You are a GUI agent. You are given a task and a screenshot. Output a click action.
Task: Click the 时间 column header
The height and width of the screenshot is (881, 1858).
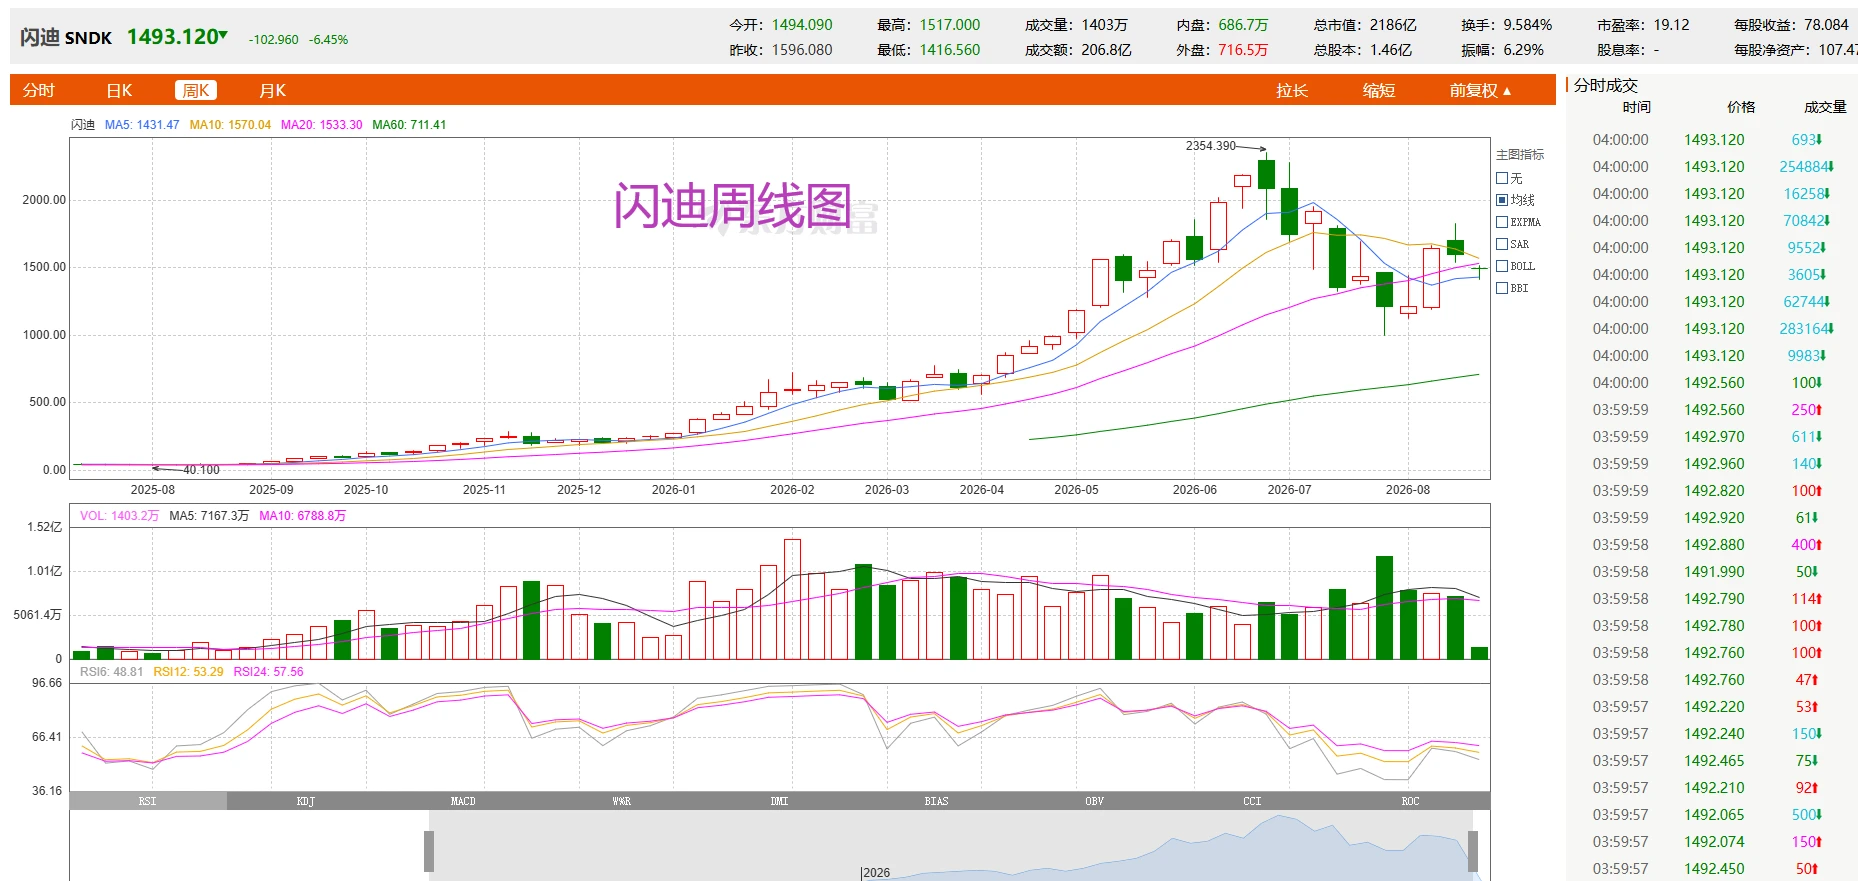(x=1636, y=108)
